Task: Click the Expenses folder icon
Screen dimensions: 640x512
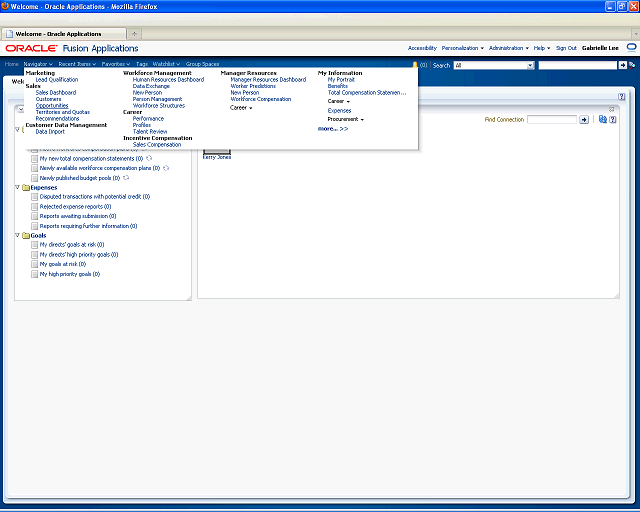Action: [x=26, y=187]
